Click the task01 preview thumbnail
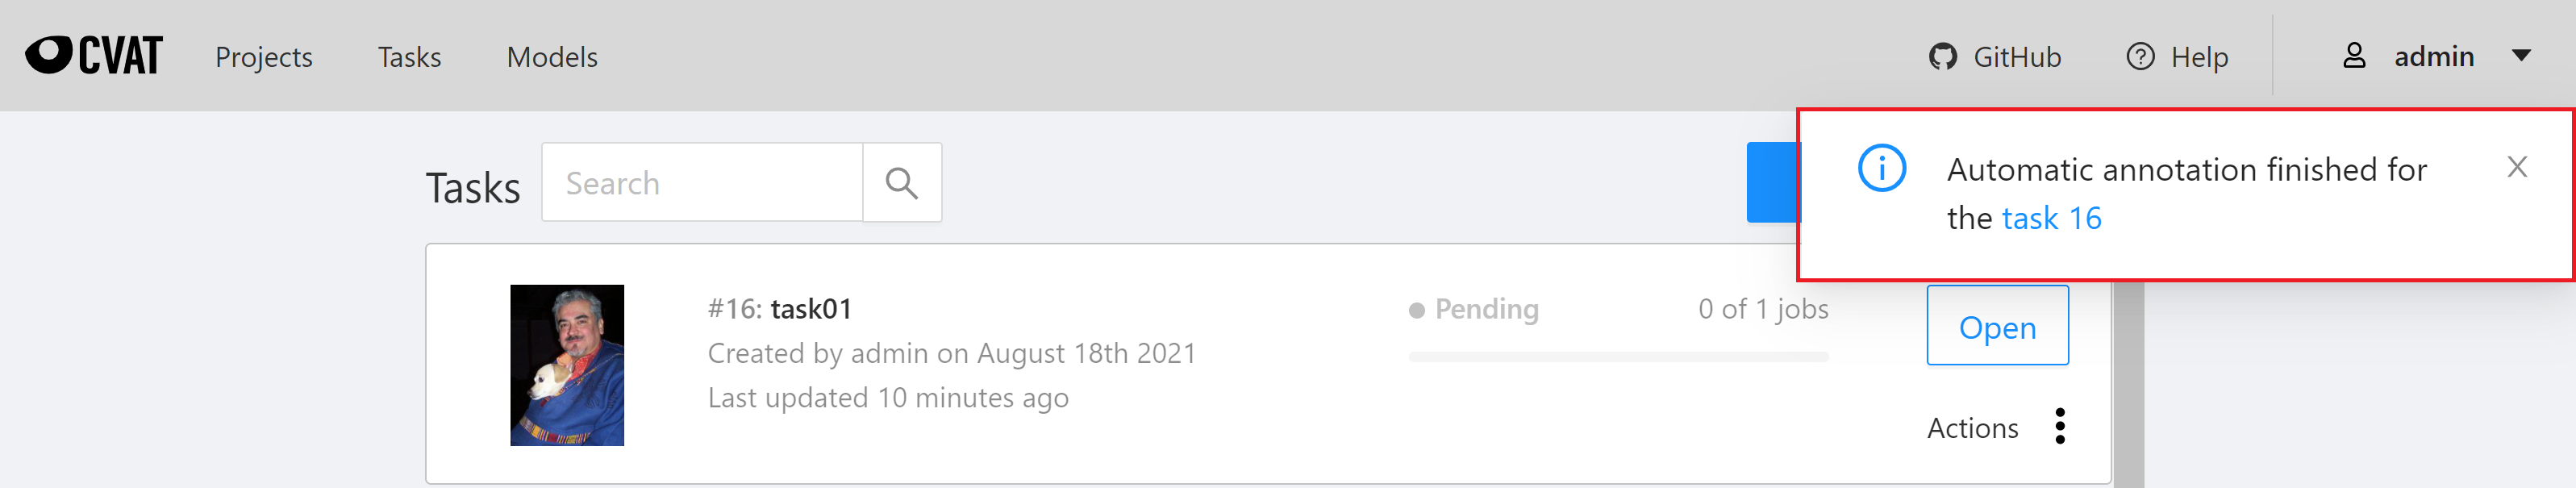Viewport: 2576px width, 488px height. [567, 365]
